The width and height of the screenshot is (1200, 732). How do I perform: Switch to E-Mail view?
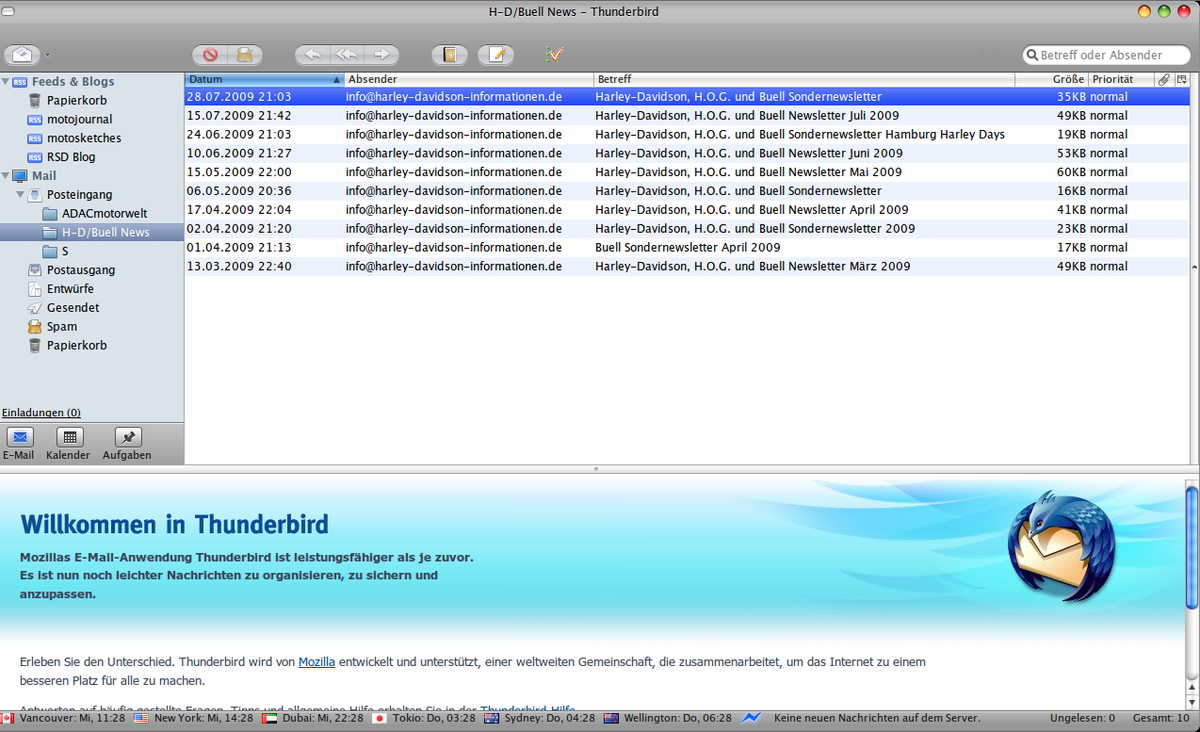[19, 438]
